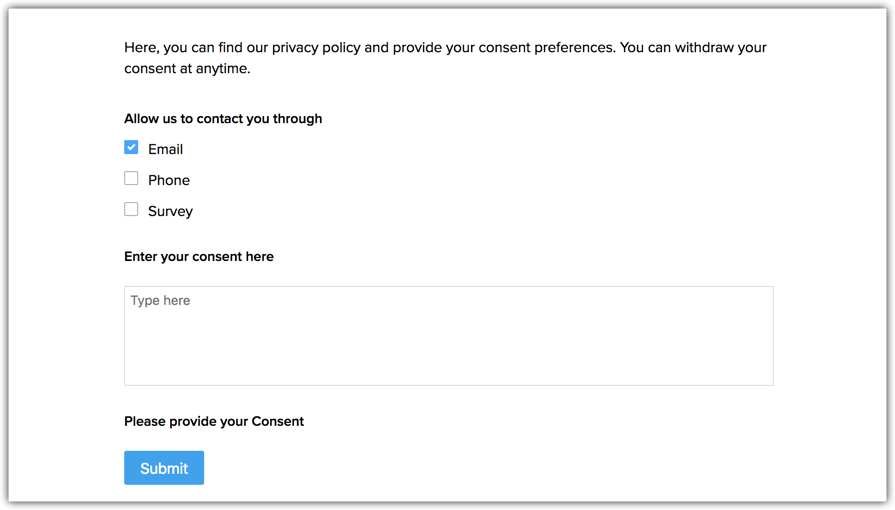Click the Email label text
The image size is (895, 510).
[x=166, y=149]
